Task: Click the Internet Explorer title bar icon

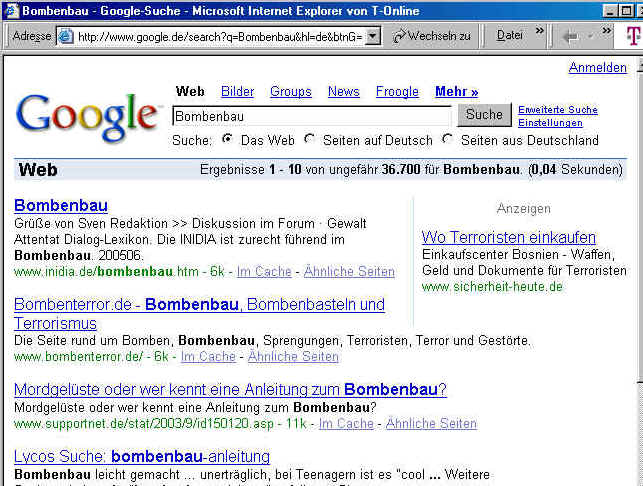Action: point(11,11)
